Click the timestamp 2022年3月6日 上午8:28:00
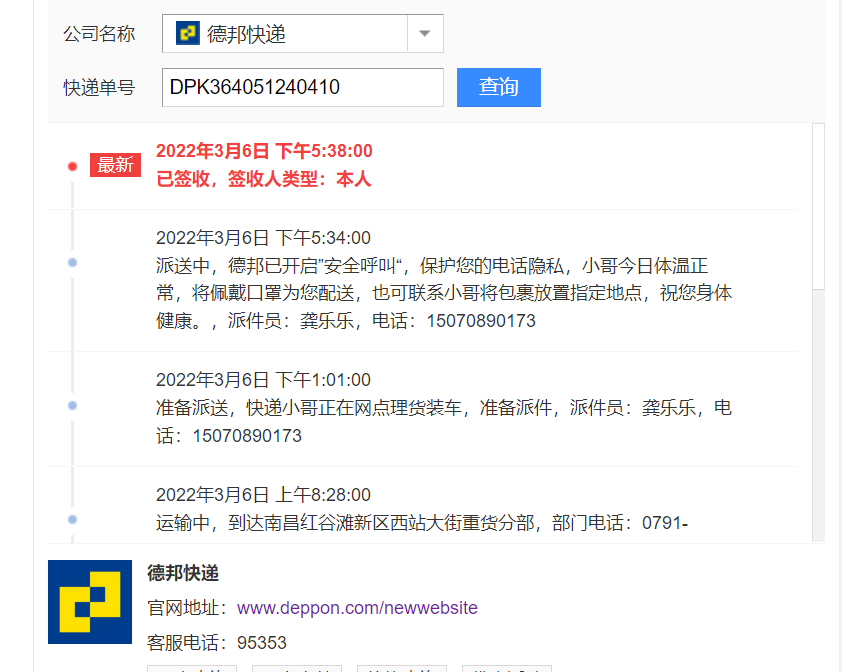Image resolution: width=862 pixels, height=672 pixels. [263, 494]
